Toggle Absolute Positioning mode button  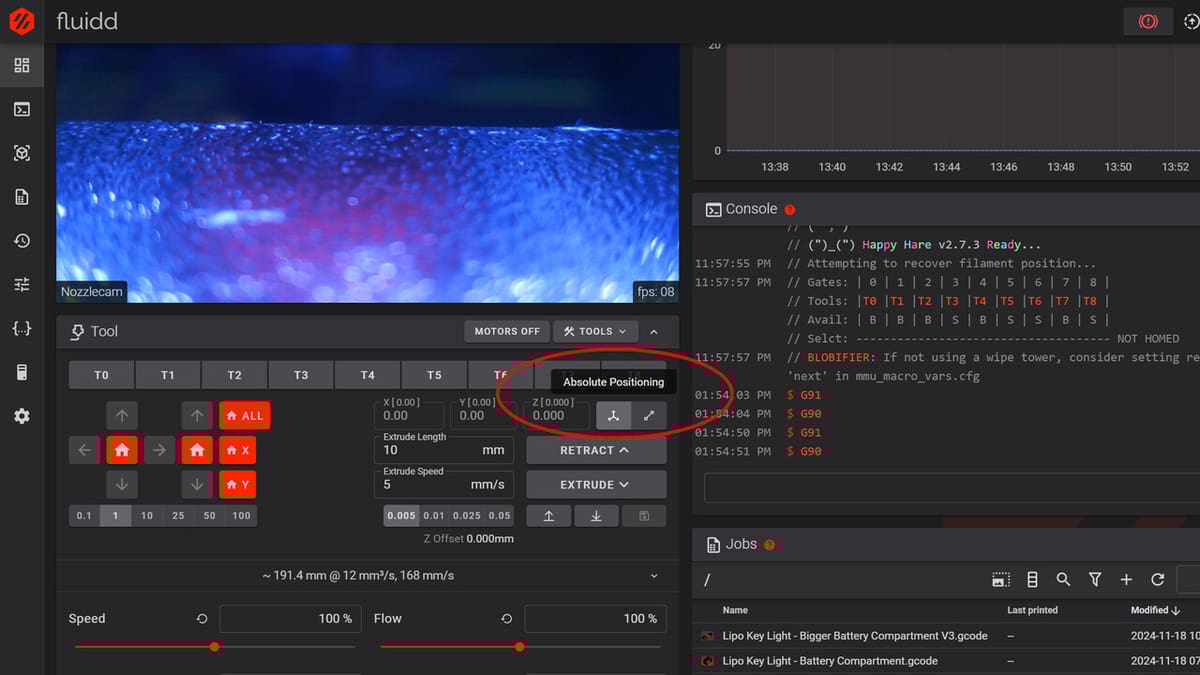click(x=614, y=415)
